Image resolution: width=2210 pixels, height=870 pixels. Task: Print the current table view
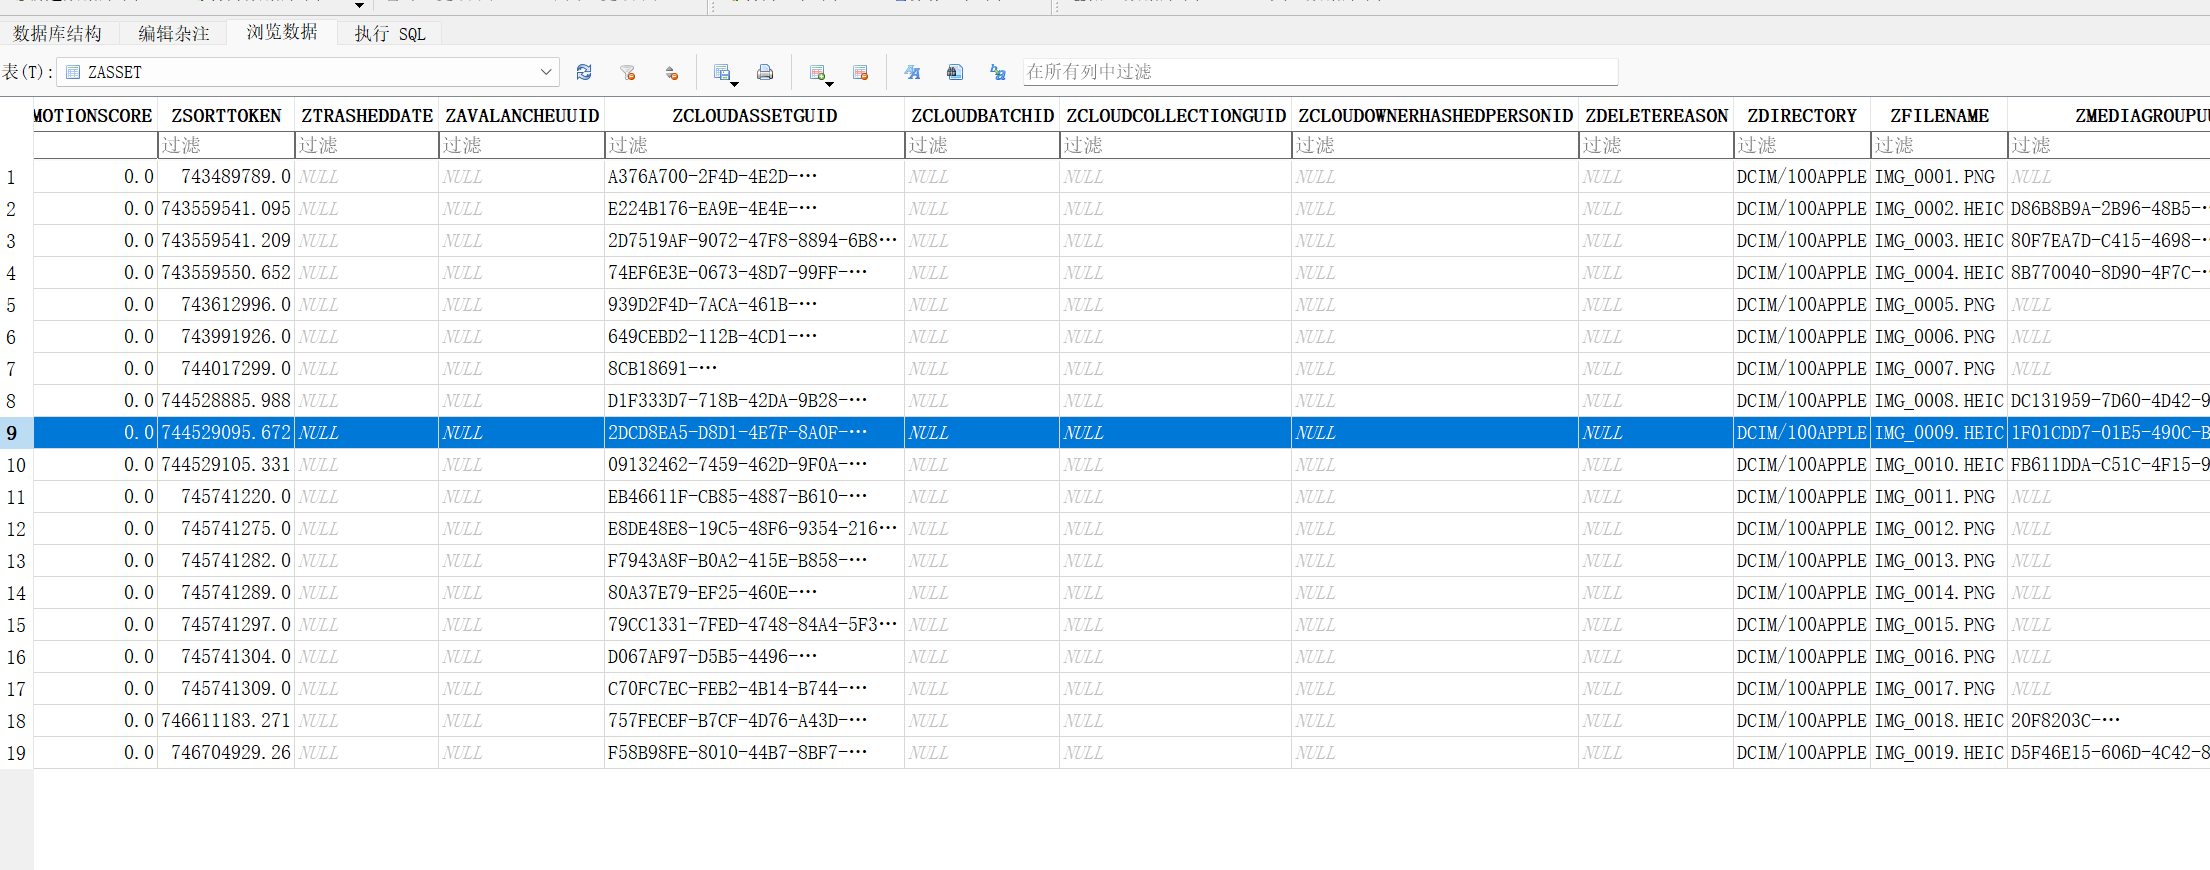(765, 72)
